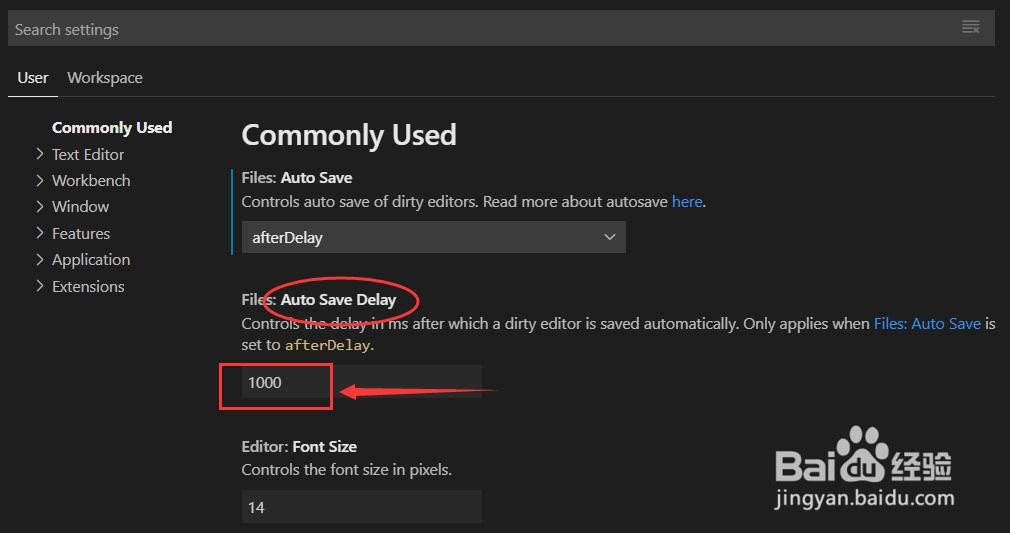Click the Auto Save Delay value field
The width and height of the screenshot is (1010, 533).
(360, 382)
